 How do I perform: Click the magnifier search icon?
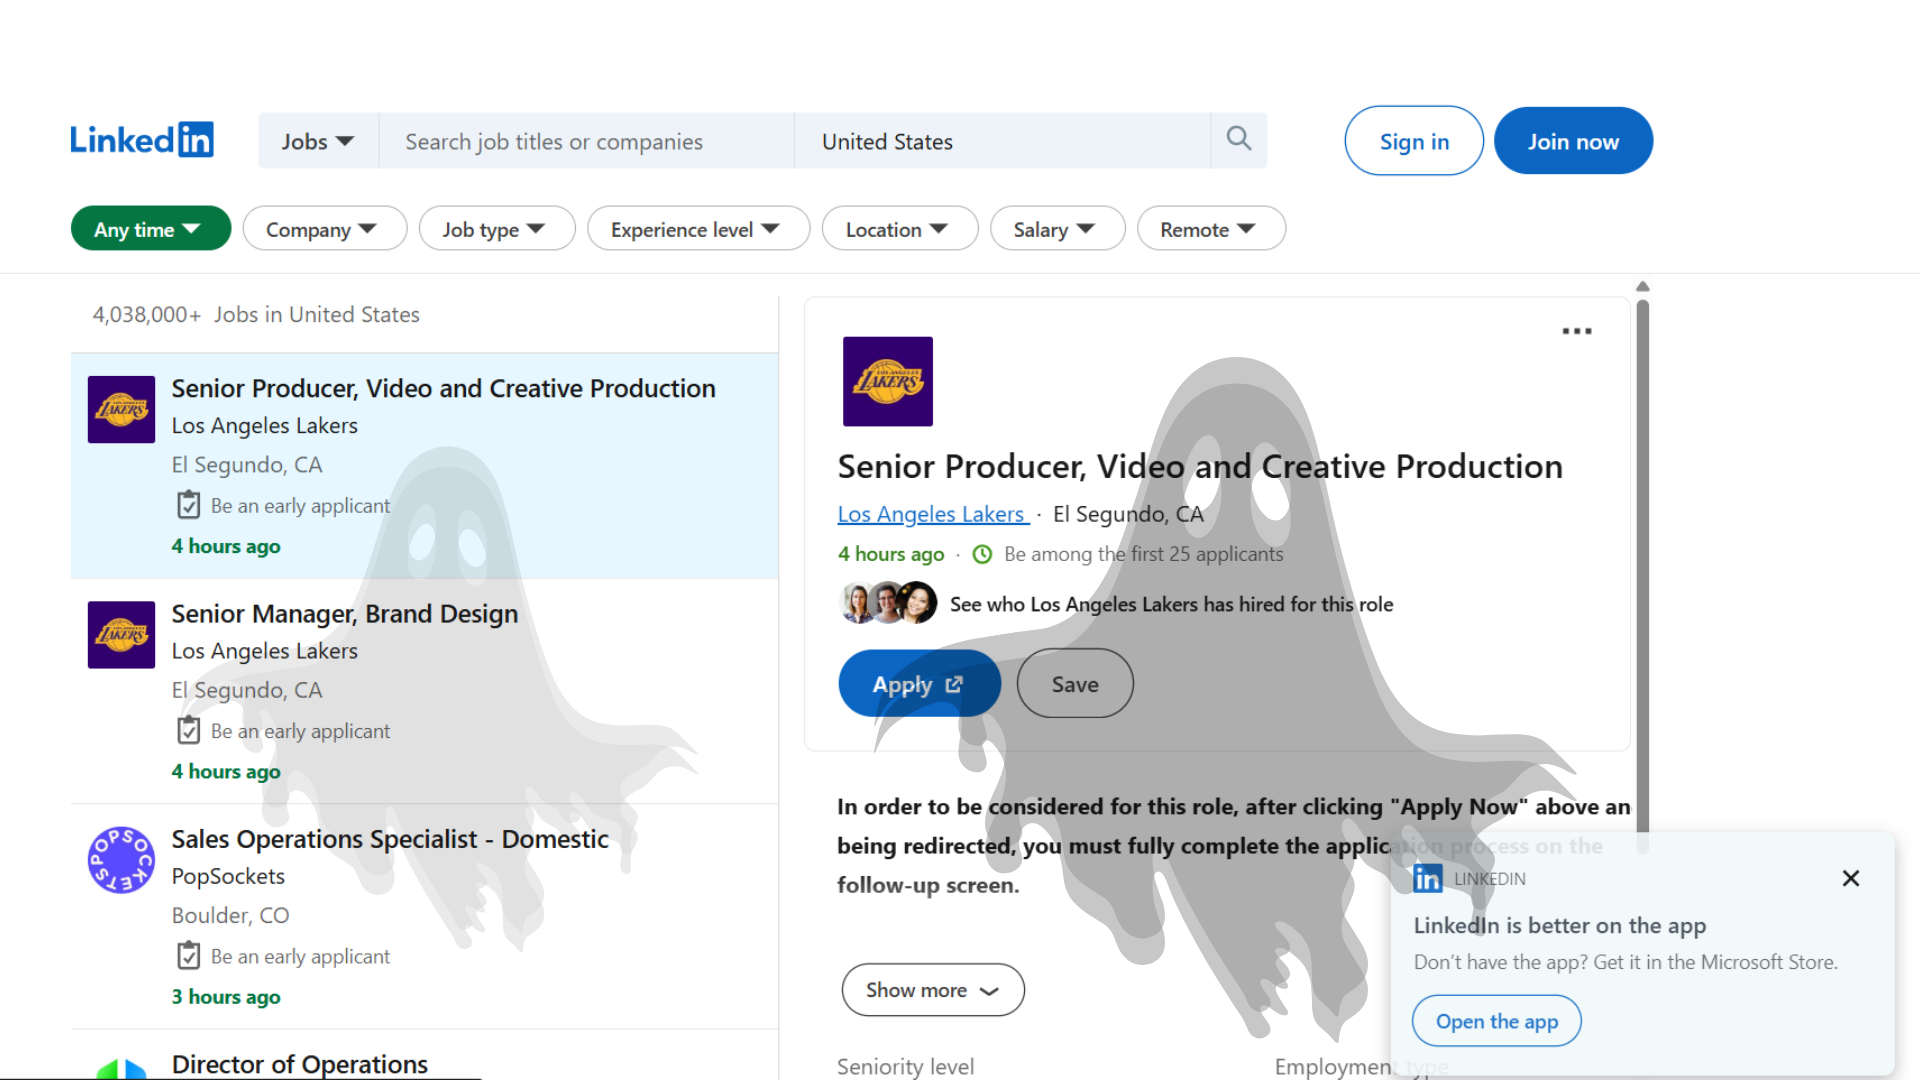(1239, 139)
